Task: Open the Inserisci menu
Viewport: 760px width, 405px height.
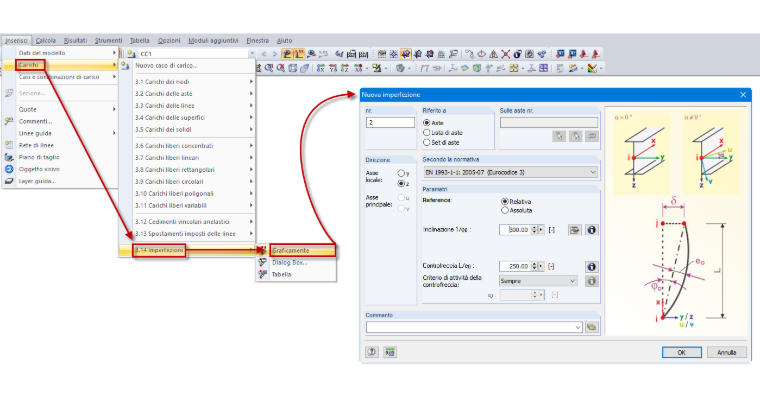Action: (16, 41)
